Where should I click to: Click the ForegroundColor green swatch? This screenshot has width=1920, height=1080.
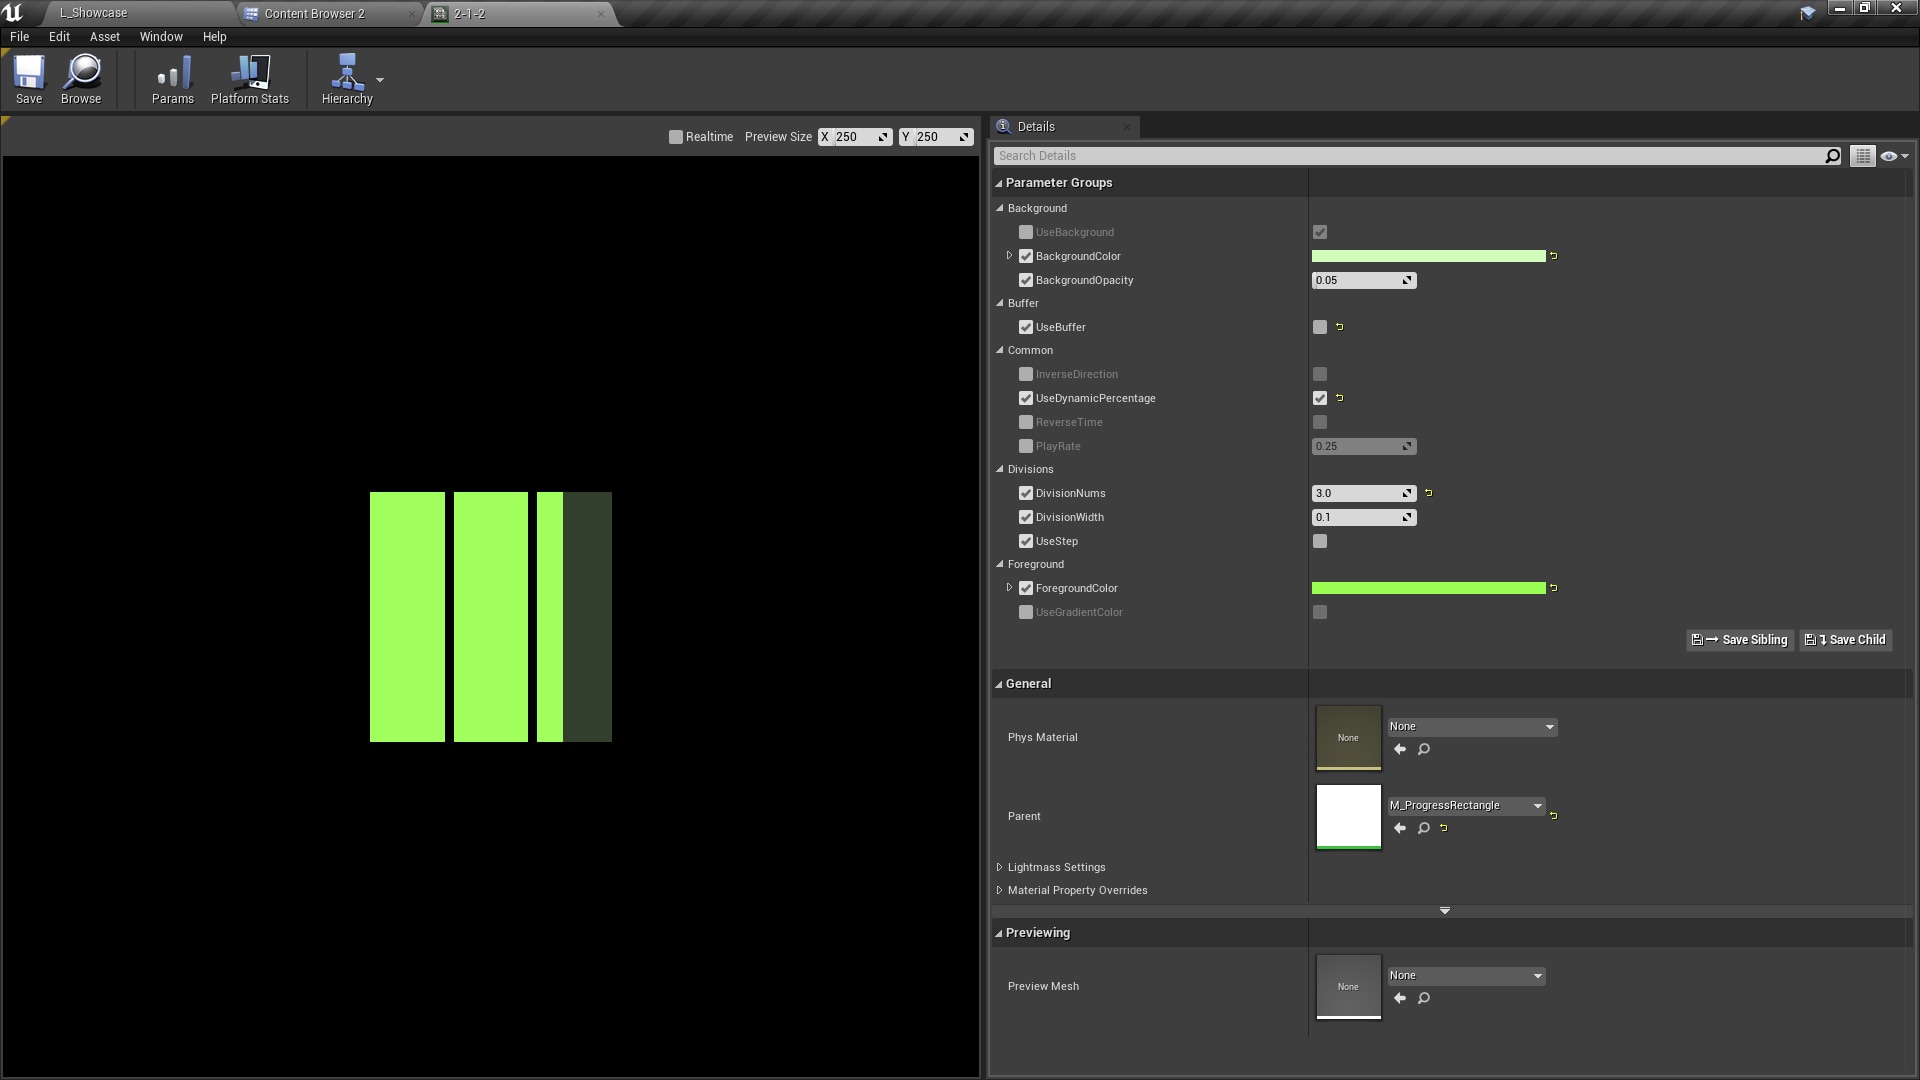click(x=1428, y=588)
